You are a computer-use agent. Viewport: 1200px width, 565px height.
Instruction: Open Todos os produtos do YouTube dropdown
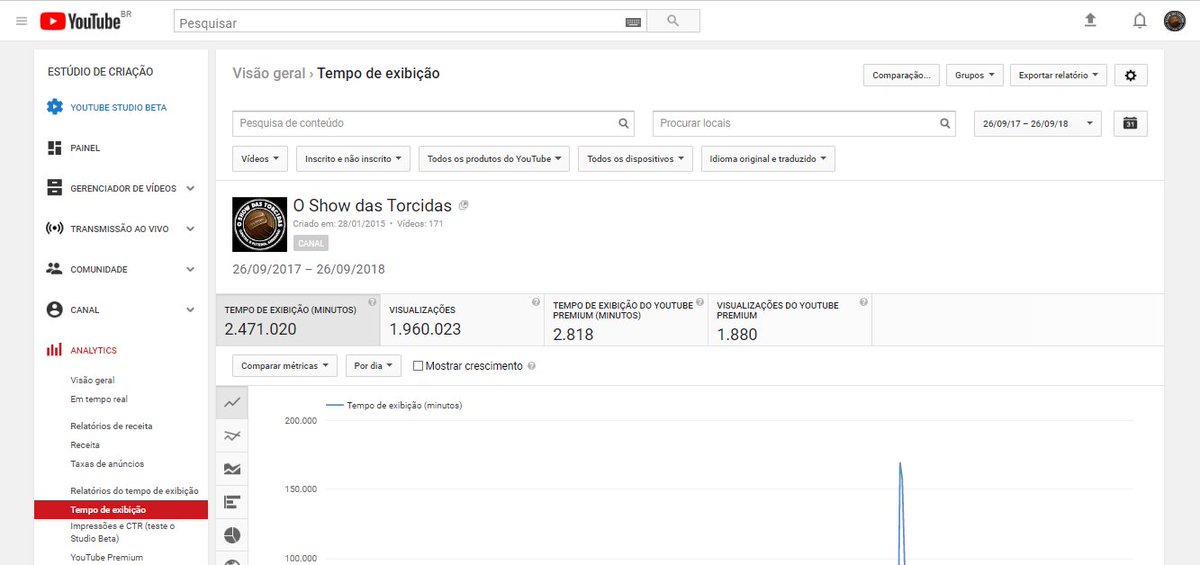pyautogui.click(x=494, y=159)
